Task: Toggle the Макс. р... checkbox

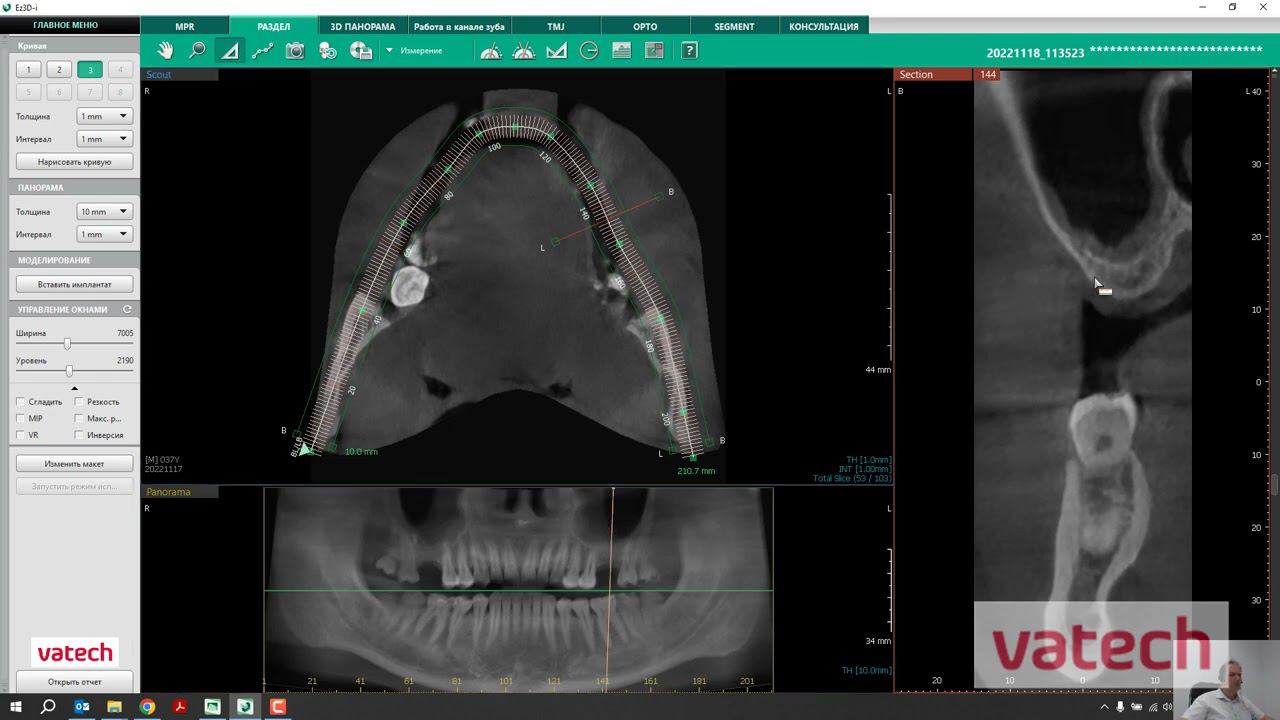Action: (x=79, y=419)
